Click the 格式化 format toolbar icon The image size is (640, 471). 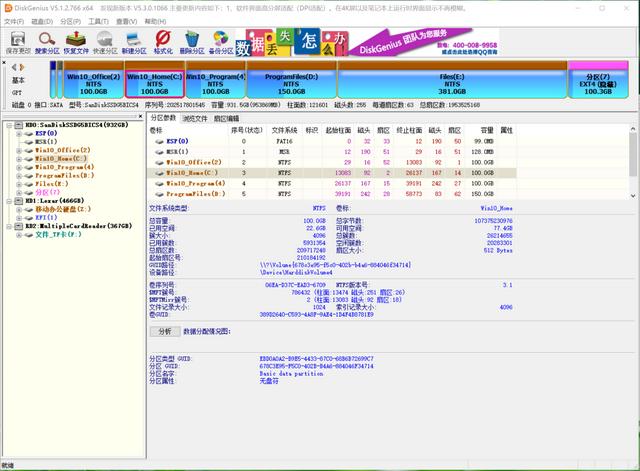(x=163, y=41)
